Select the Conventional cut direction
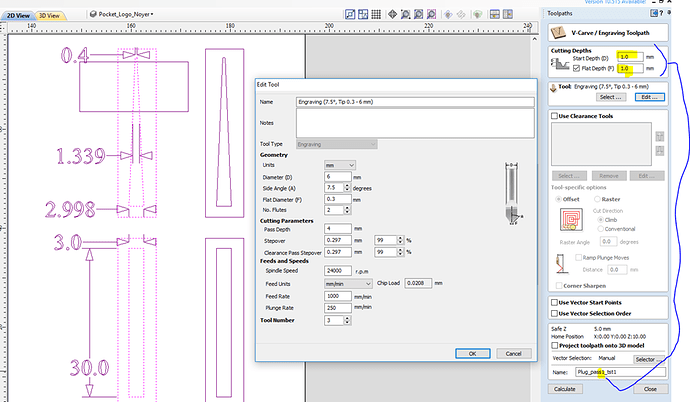 pyautogui.click(x=600, y=229)
